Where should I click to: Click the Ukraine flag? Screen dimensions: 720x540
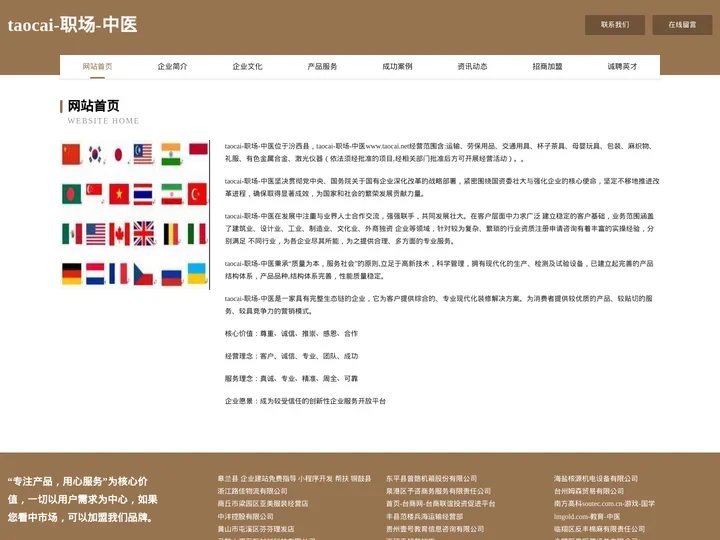pos(197,273)
